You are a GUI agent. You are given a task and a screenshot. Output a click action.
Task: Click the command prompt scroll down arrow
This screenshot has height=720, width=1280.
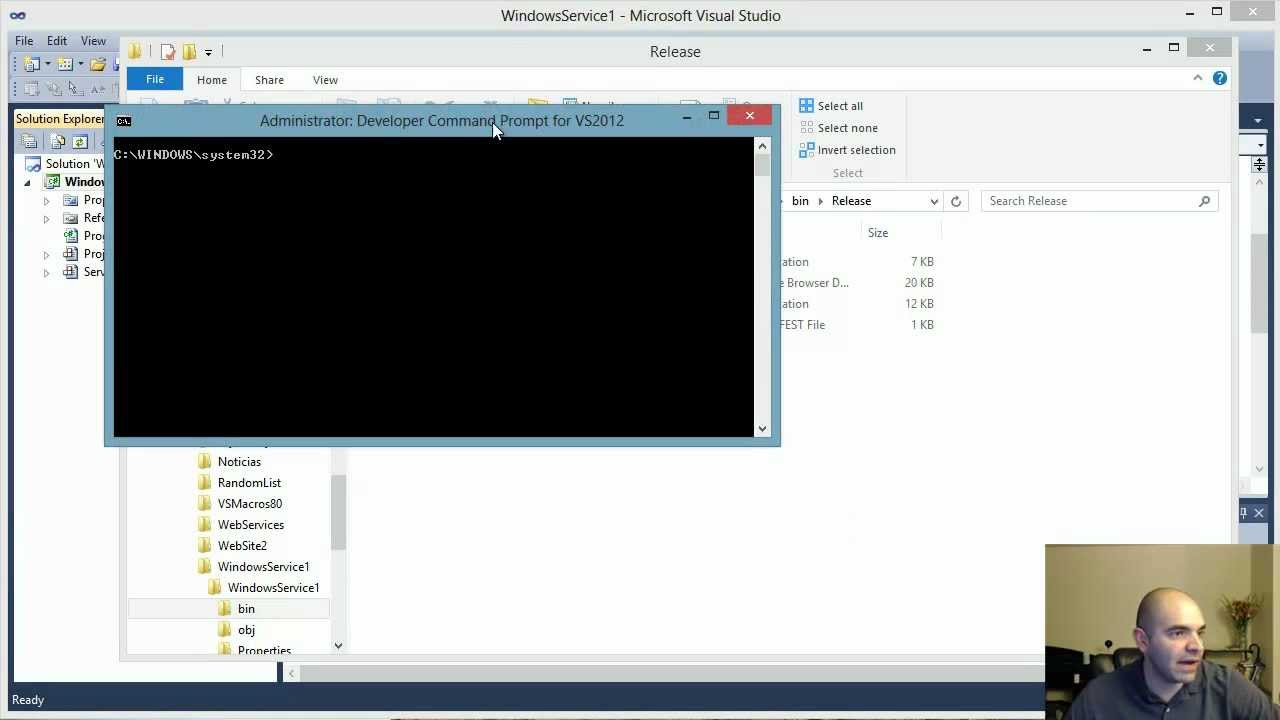point(762,429)
